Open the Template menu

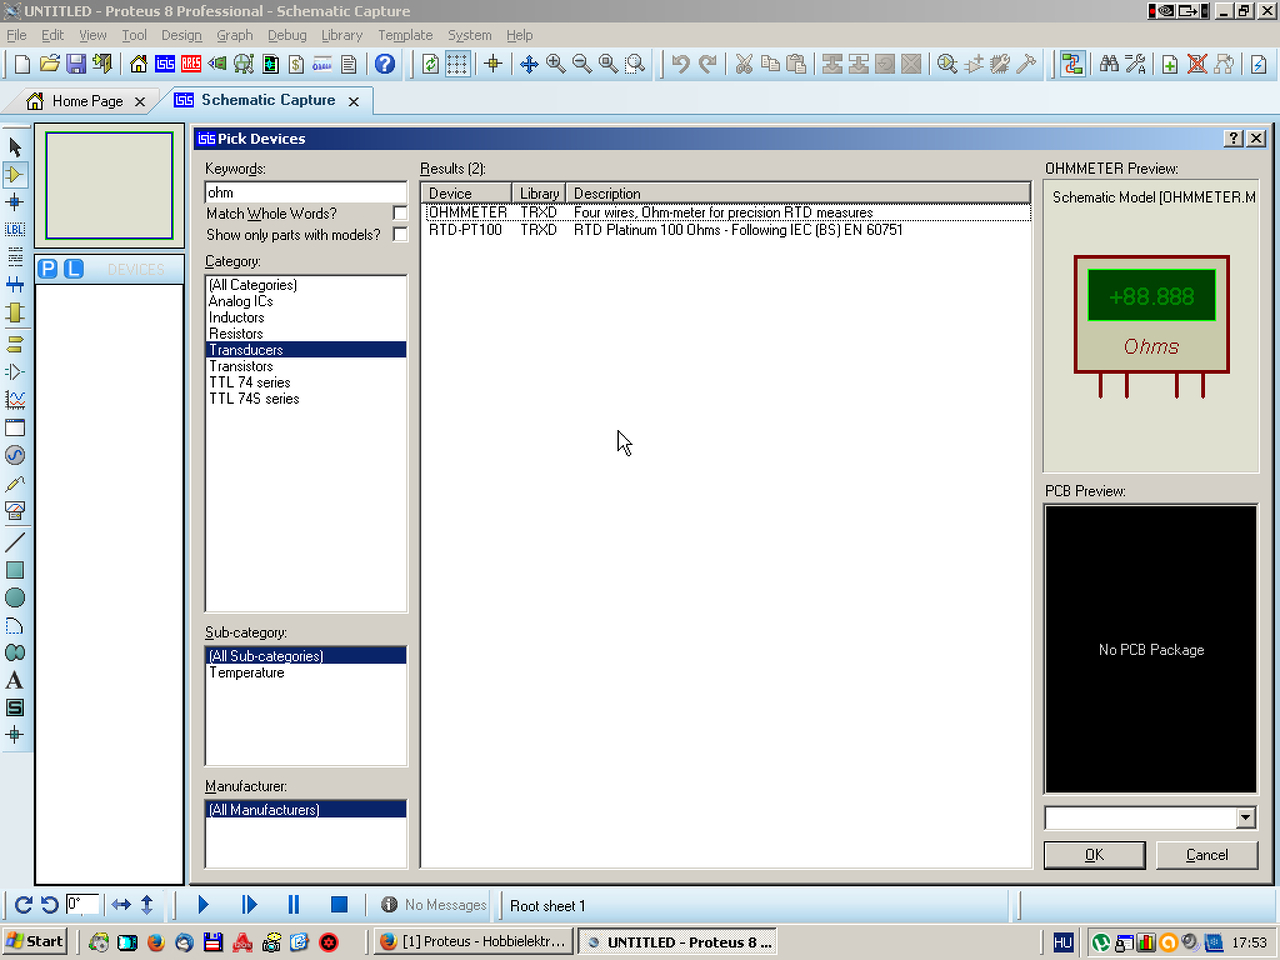[x=405, y=35]
